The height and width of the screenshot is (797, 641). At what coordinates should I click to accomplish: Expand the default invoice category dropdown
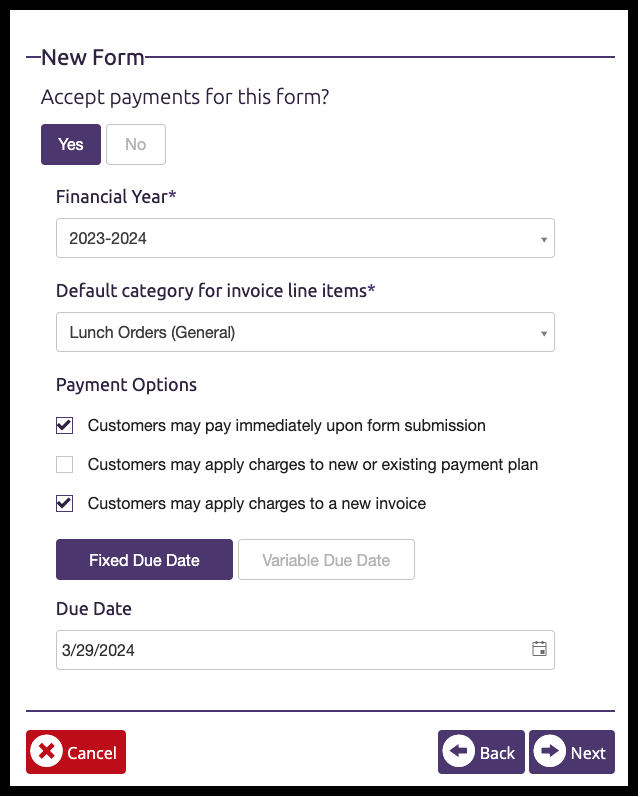(304, 332)
